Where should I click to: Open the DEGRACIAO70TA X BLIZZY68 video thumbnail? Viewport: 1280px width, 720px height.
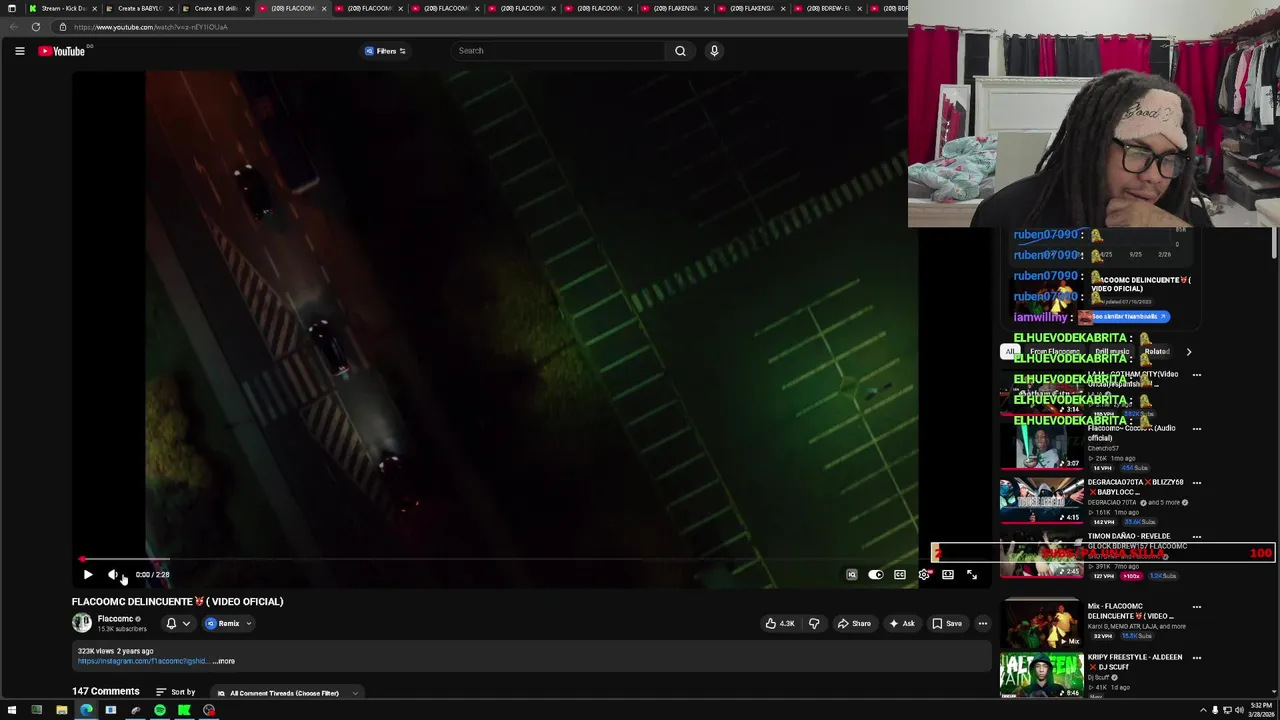tap(1042, 500)
